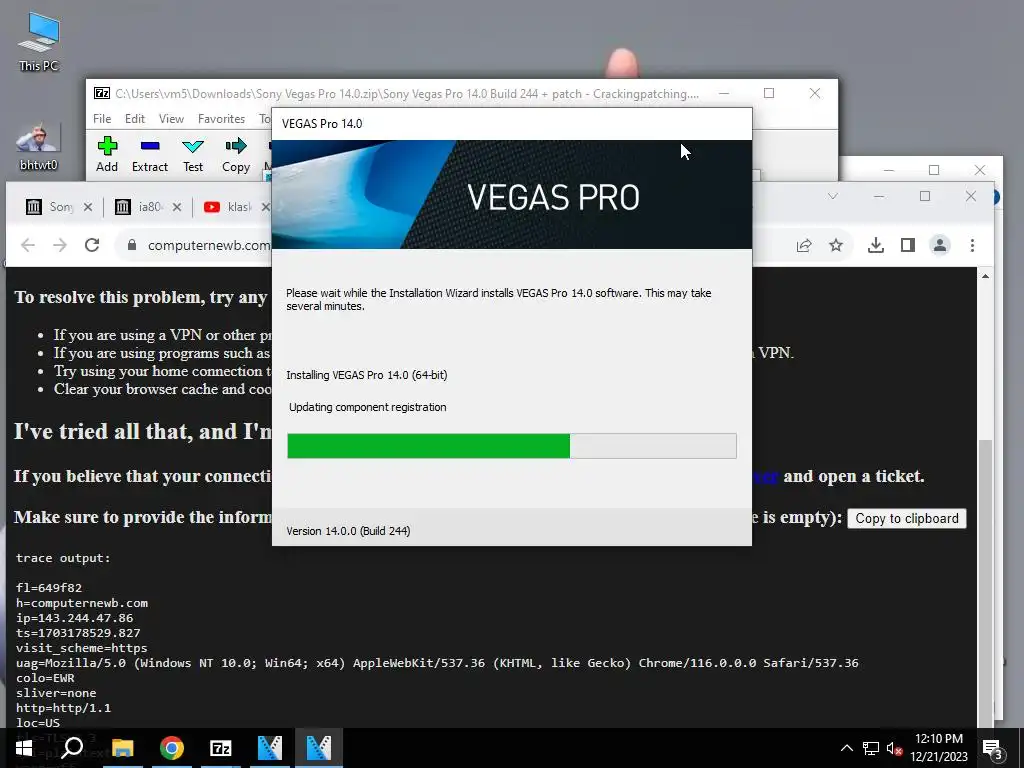The width and height of the screenshot is (1024, 768).
Task: Go forward in Chrome browser
Action: (59, 245)
